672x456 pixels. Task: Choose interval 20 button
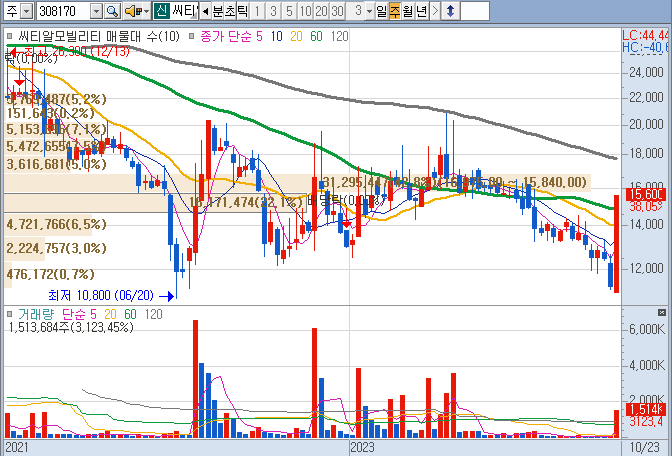coord(321,11)
